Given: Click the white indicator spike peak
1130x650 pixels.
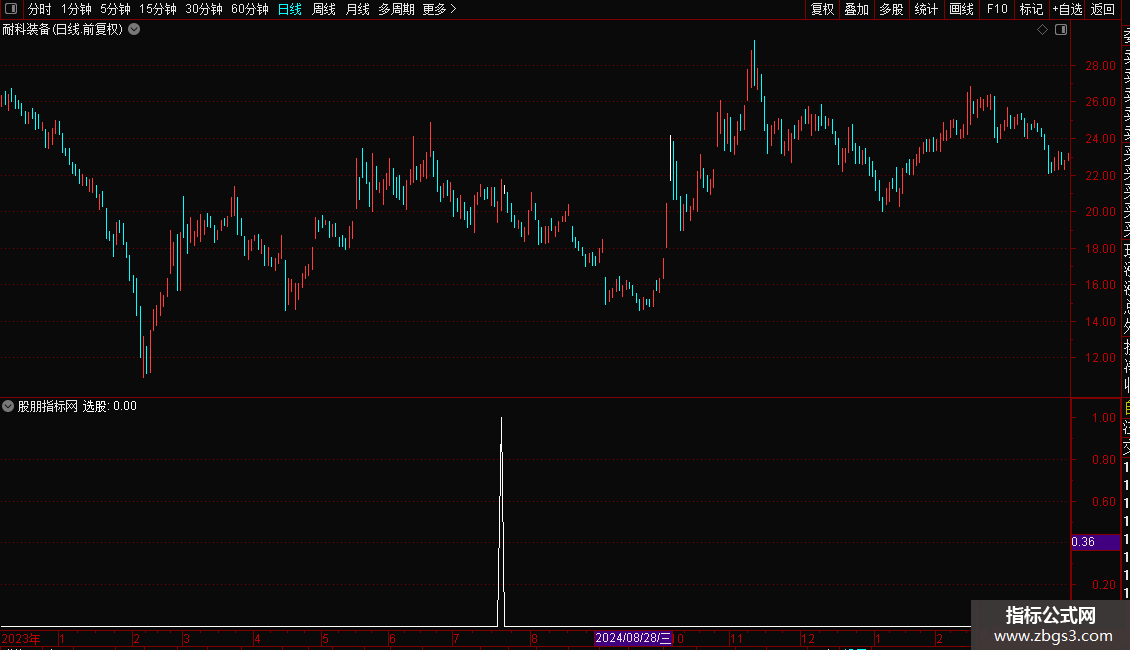Looking at the screenshot, I should 502,419.
